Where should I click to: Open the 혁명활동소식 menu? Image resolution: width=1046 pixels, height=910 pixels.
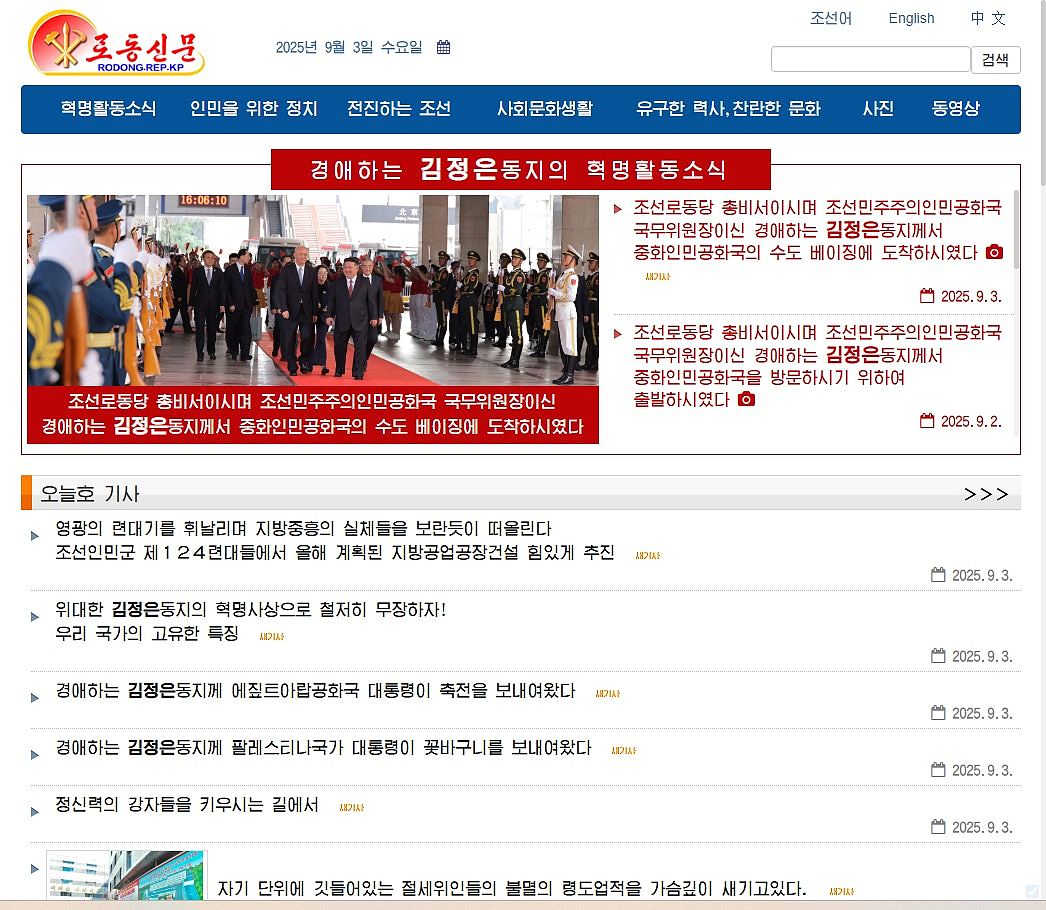coord(108,109)
